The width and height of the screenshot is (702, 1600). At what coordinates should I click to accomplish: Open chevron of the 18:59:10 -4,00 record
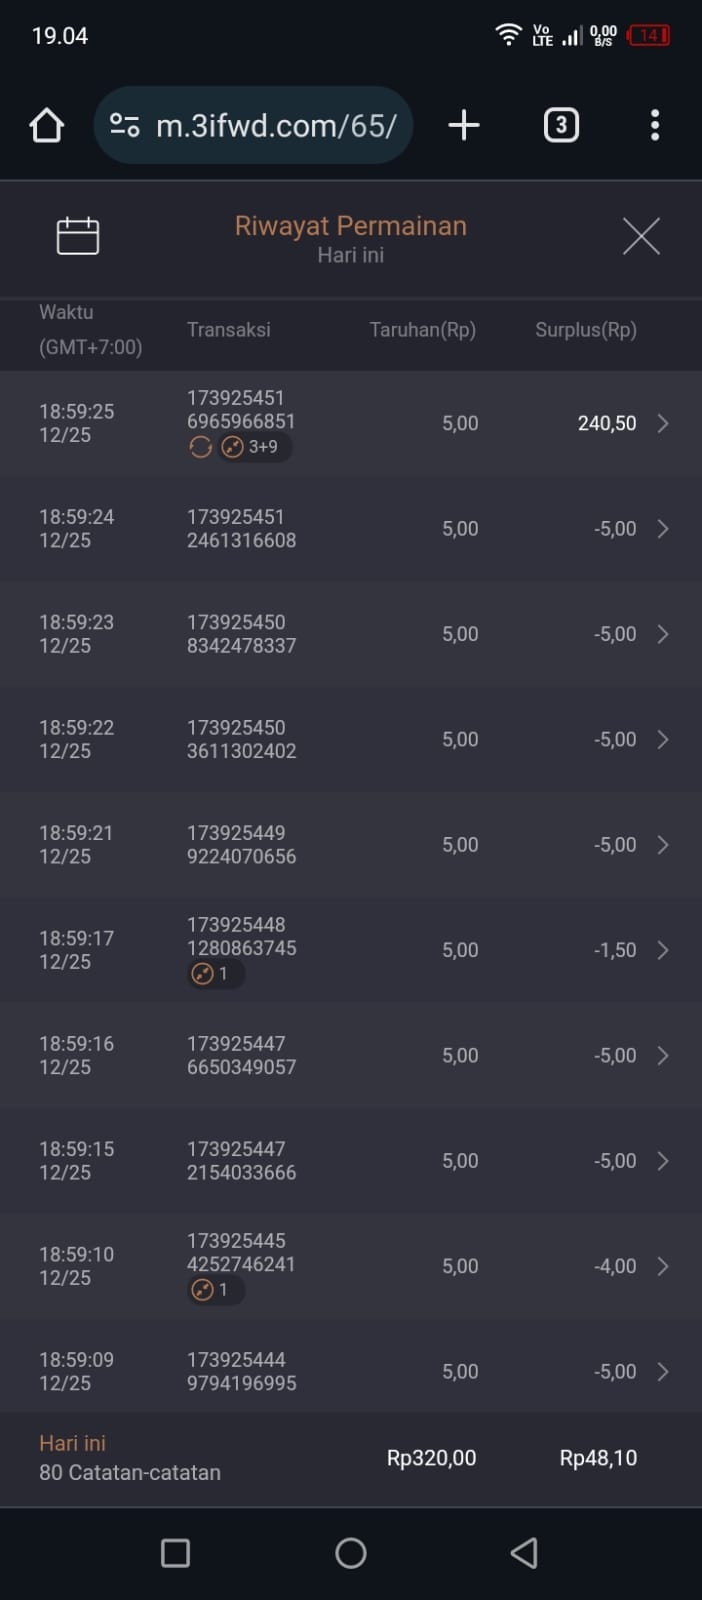[x=662, y=1266]
